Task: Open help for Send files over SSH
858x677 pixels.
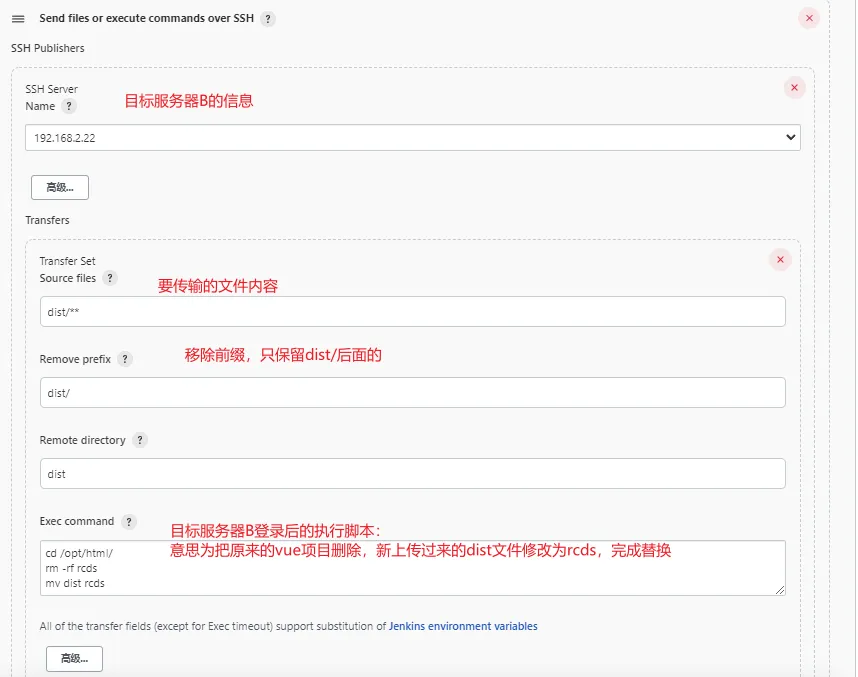Action: point(268,19)
